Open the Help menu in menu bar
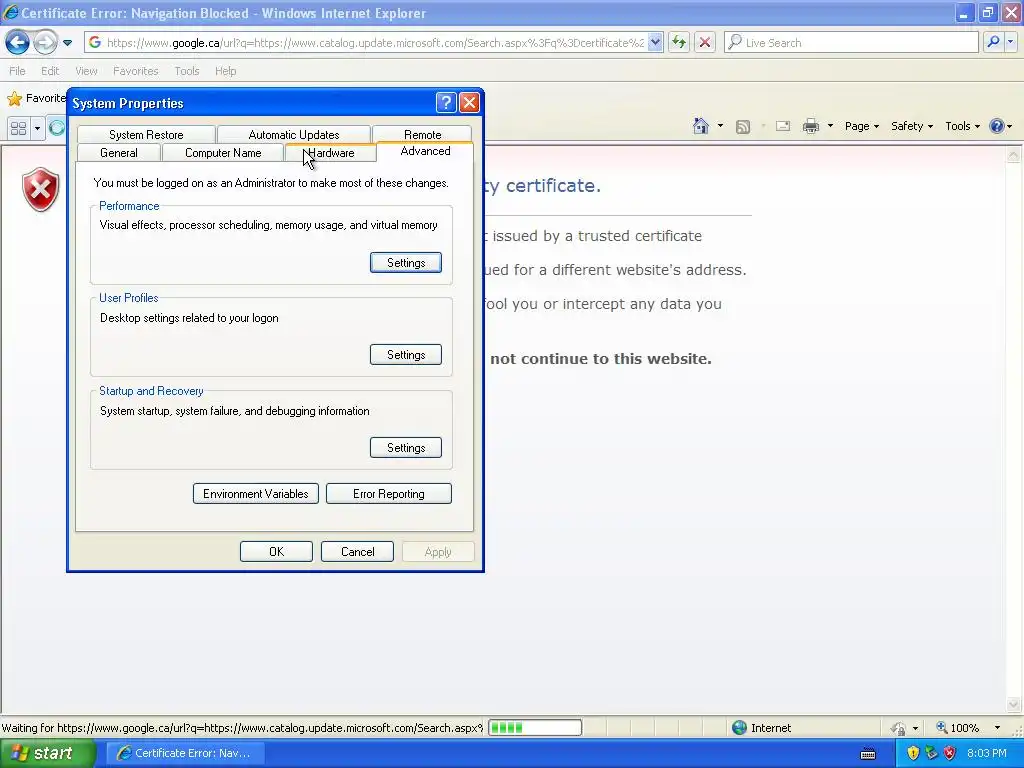 coord(225,71)
